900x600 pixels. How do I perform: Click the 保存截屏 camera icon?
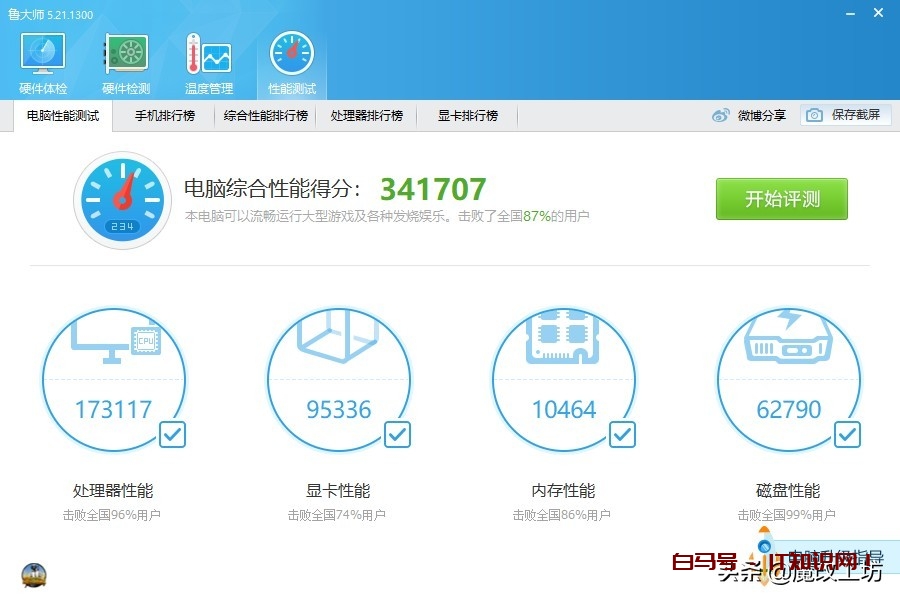[815, 116]
